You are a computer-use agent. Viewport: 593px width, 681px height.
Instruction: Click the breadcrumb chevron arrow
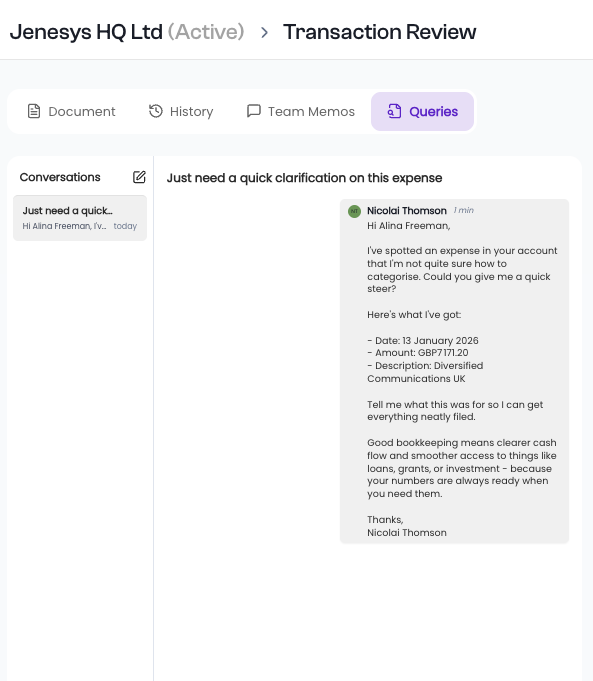point(264,32)
